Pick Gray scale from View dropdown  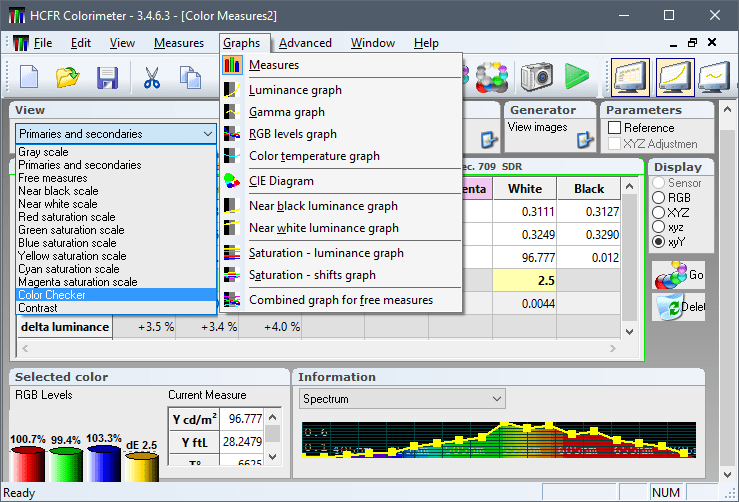pos(43,152)
